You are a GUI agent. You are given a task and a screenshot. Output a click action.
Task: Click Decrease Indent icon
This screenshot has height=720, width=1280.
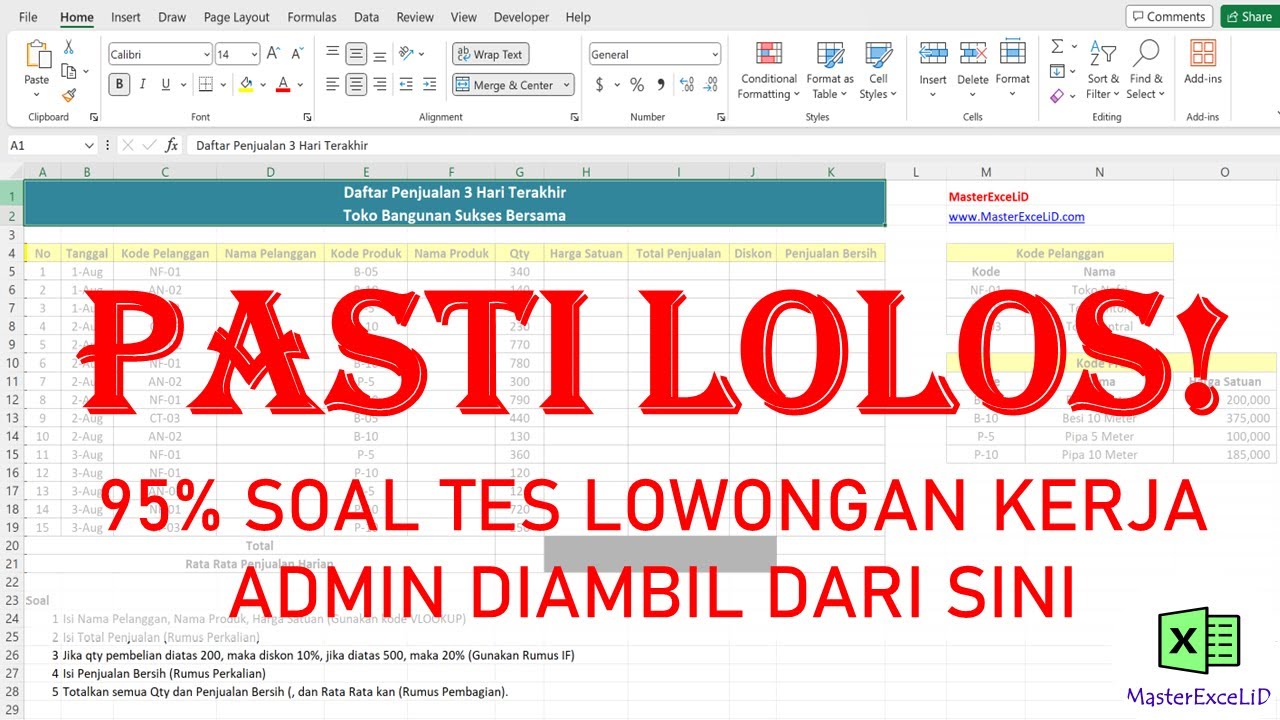[x=407, y=85]
